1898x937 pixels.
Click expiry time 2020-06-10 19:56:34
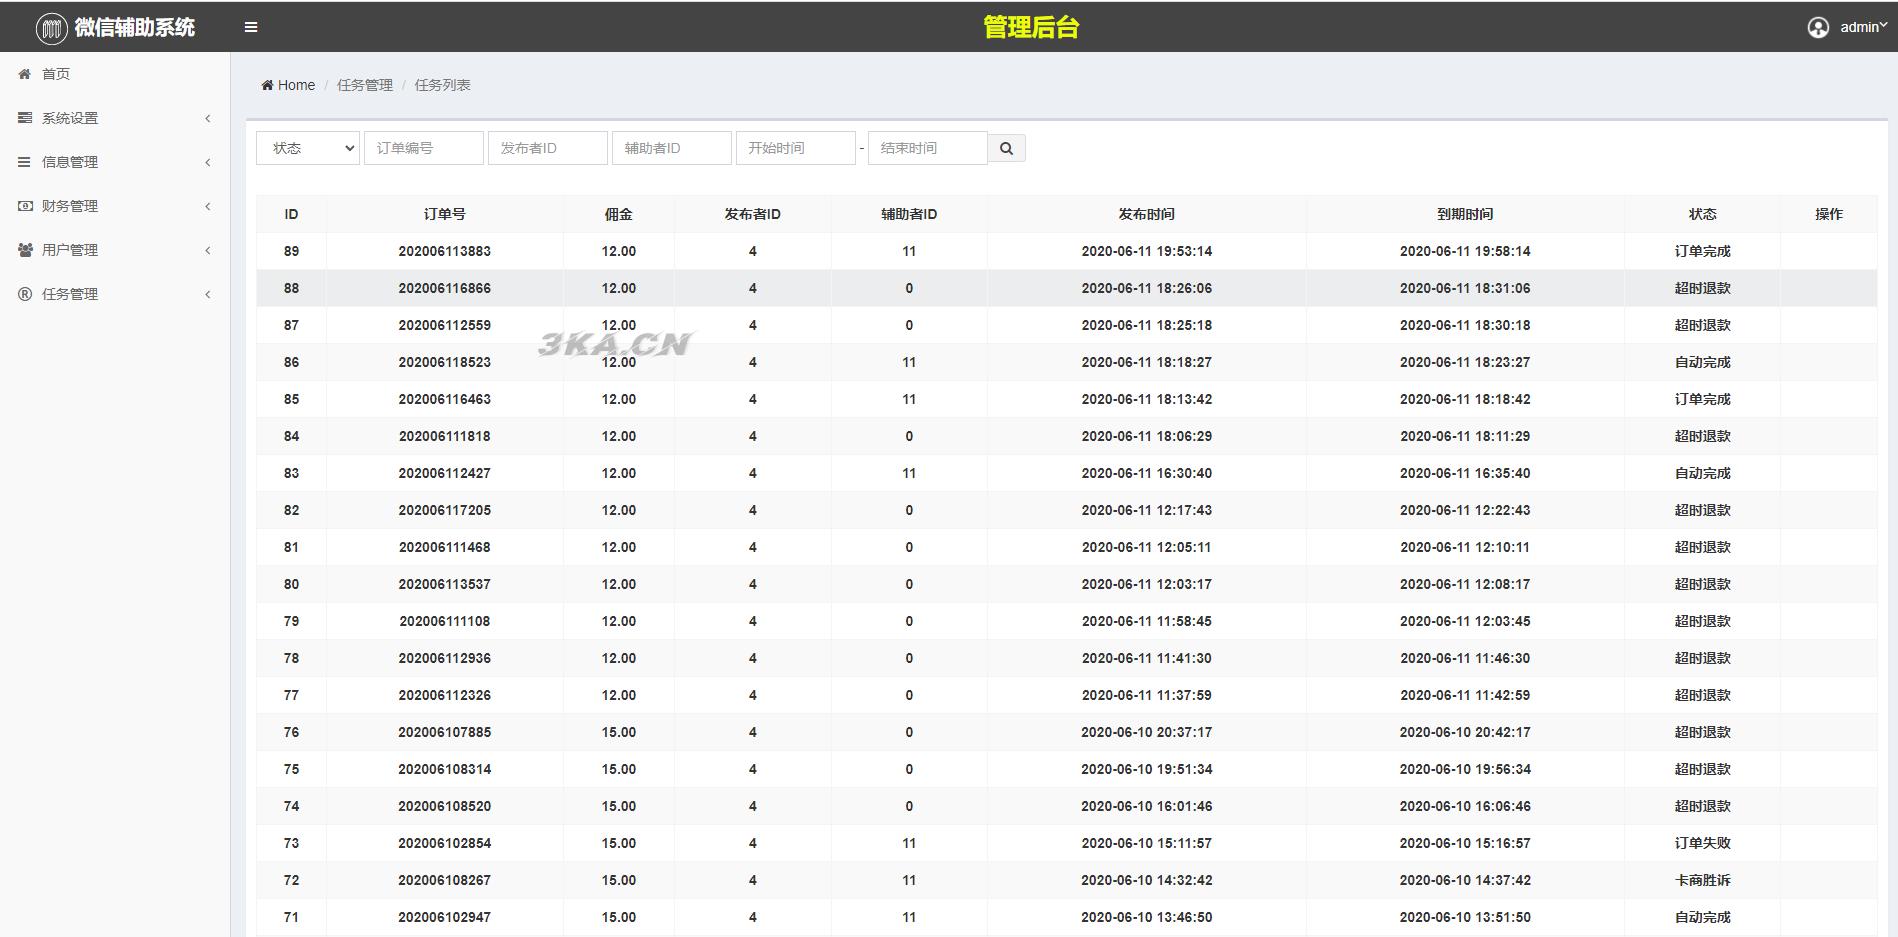(x=1465, y=769)
